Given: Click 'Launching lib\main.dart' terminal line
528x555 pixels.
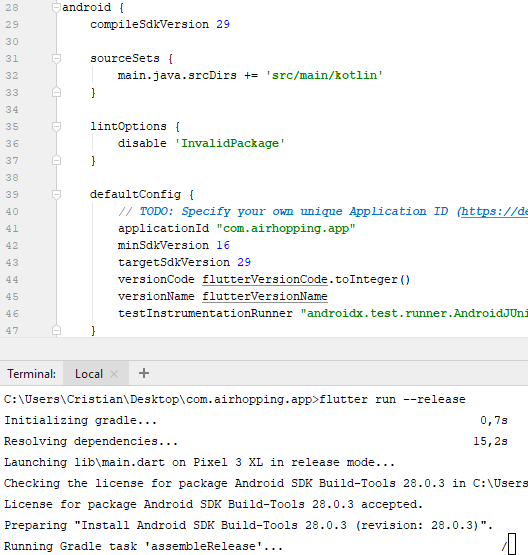Looking at the screenshot, I should tap(199, 462).
